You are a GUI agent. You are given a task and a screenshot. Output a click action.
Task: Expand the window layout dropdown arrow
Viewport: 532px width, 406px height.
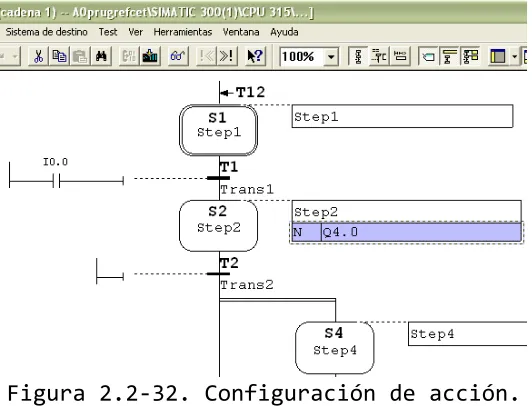tap(514, 56)
